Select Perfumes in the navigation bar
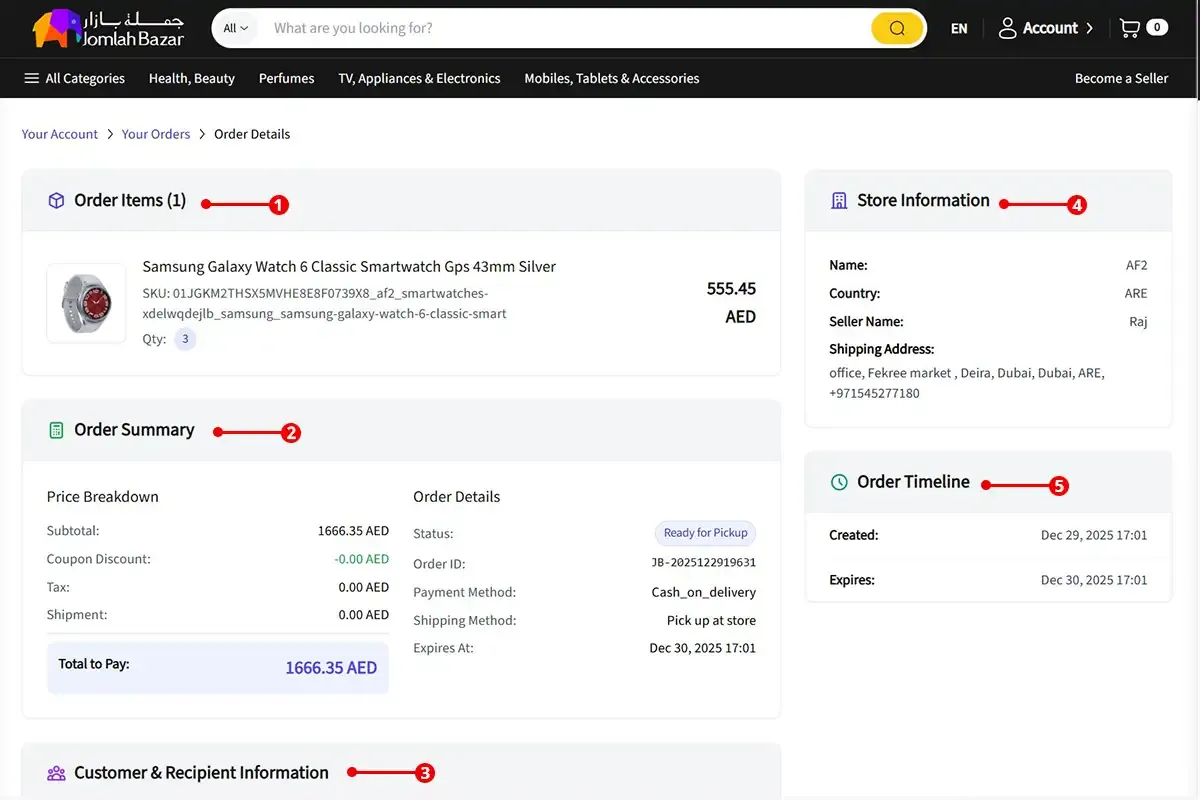The width and height of the screenshot is (1200, 800). coord(286,78)
